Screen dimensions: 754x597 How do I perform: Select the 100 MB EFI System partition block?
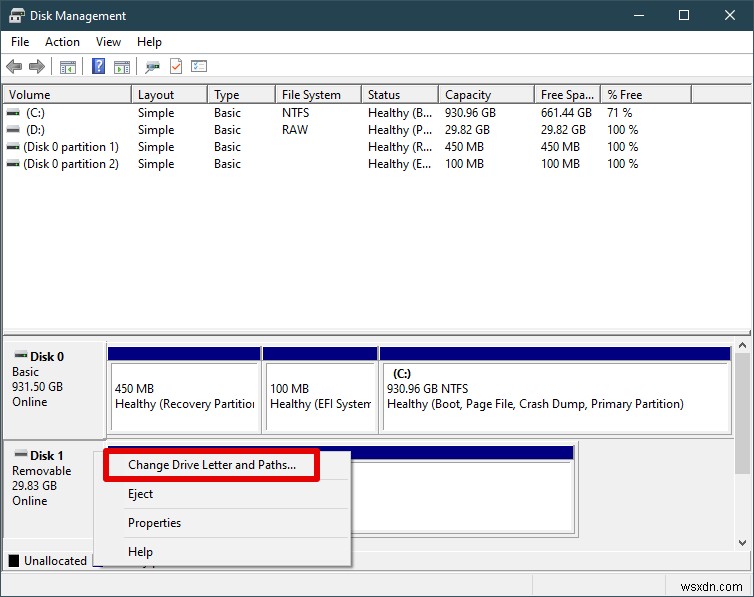320,390
